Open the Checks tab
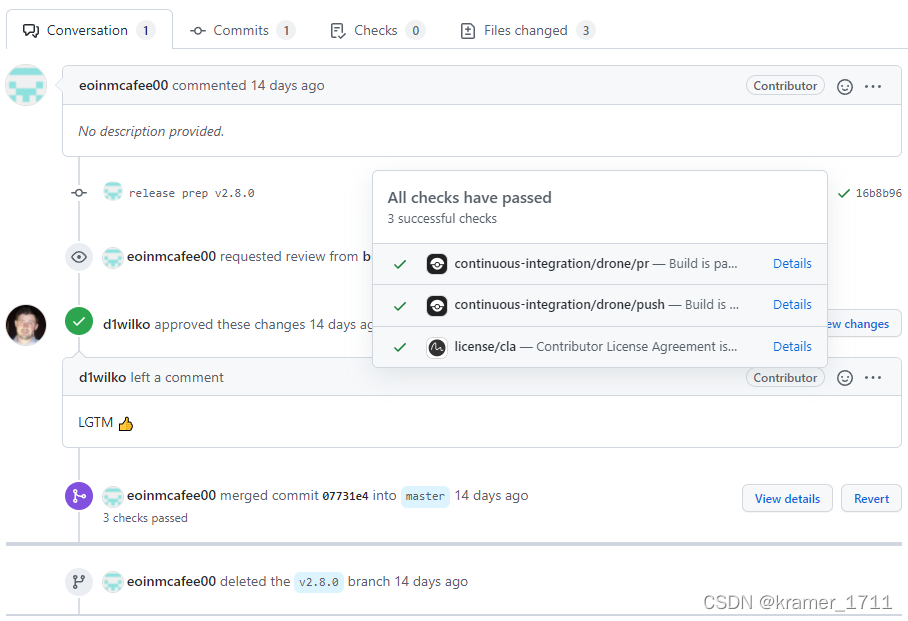The image size is (908, 621). coord(377,30)
